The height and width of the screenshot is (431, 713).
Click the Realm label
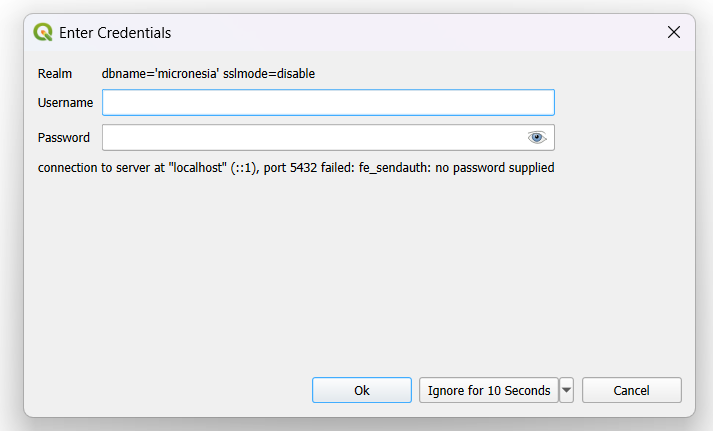[x=55, y=74]
